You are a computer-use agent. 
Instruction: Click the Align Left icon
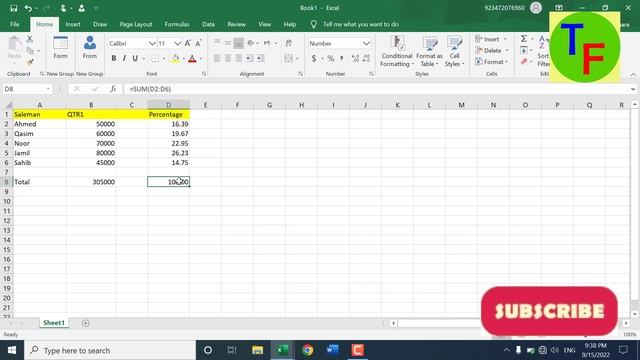coord(217,58)
